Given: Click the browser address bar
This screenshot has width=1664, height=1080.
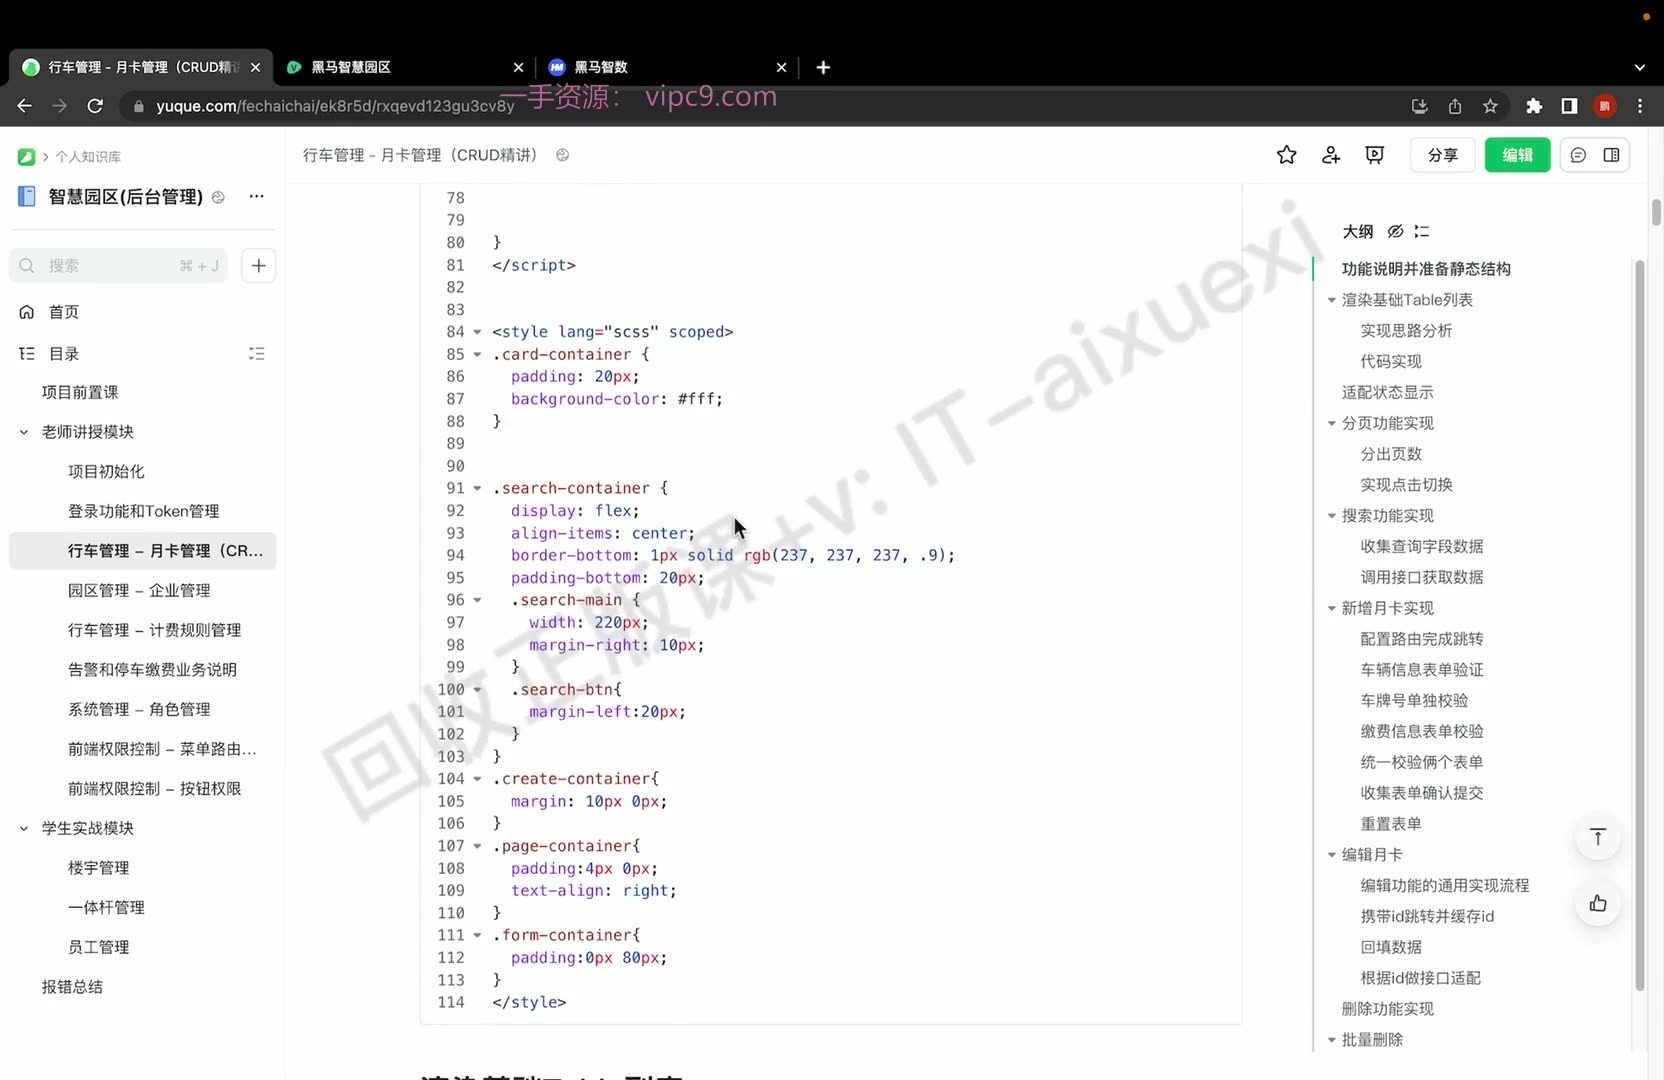Looking at the screenshot, I should pos(760,106).
